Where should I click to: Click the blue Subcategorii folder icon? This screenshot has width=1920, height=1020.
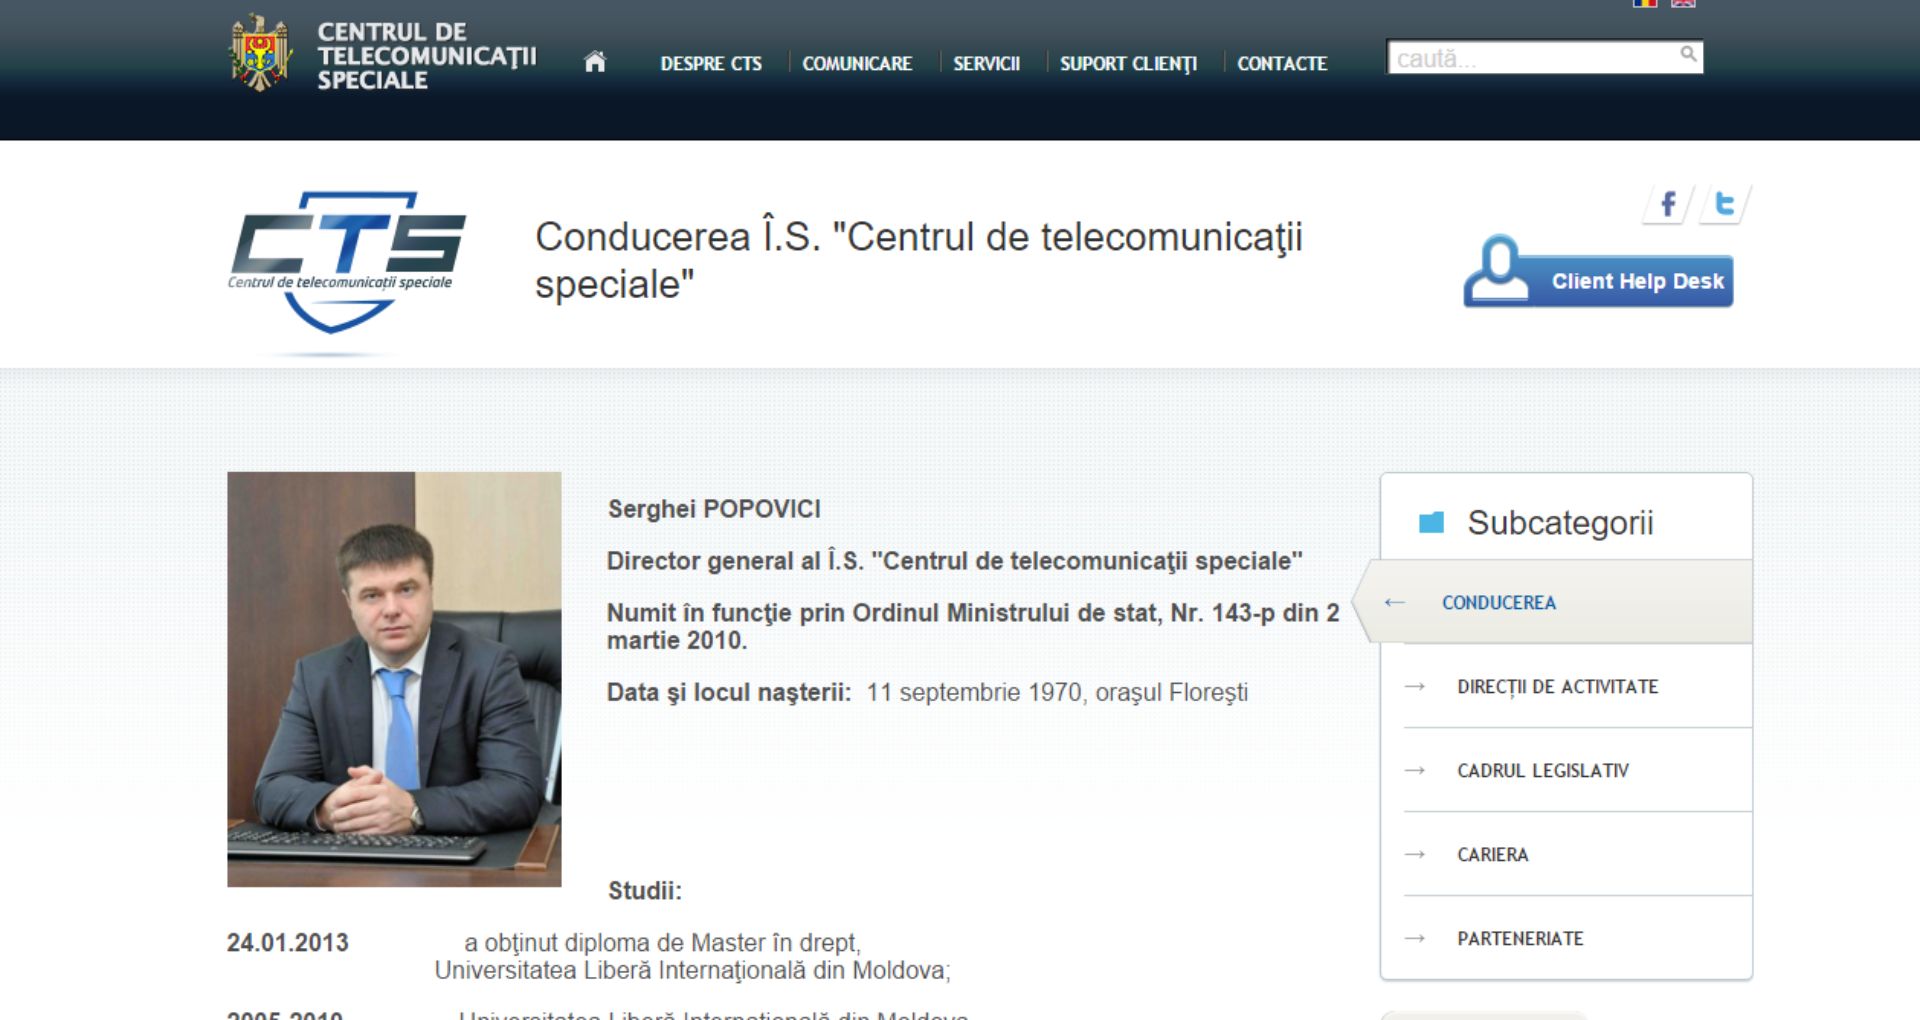1431,522
